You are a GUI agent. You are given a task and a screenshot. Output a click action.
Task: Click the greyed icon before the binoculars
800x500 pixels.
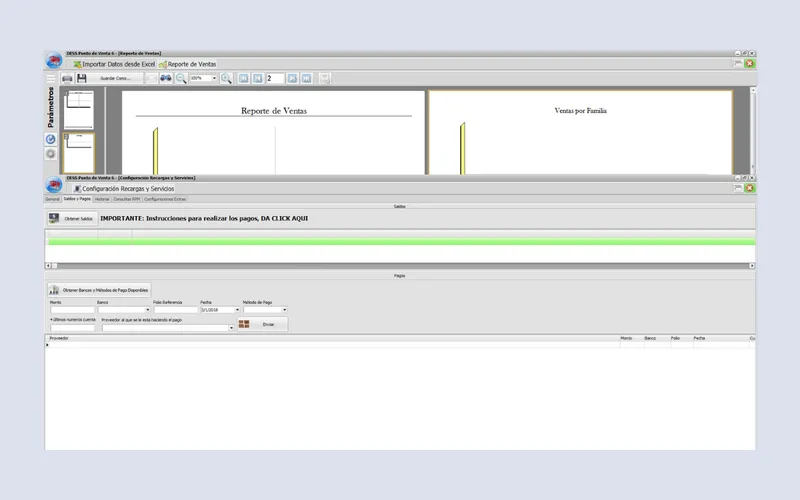tap(152, 78)
